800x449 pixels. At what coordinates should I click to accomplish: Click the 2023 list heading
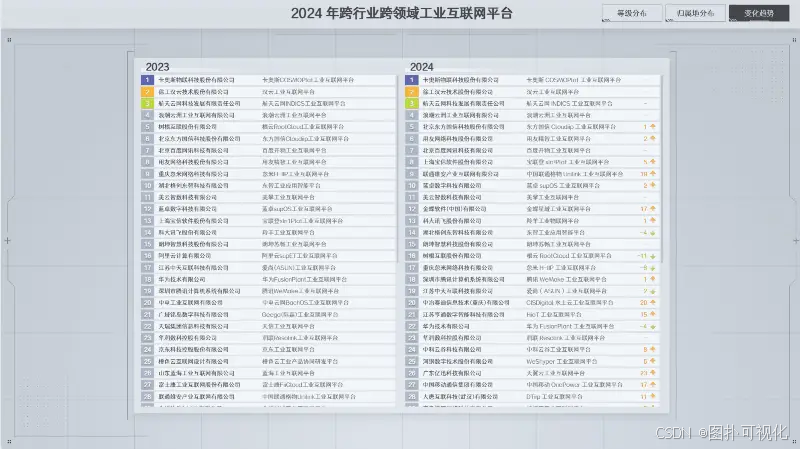point(157,67)
